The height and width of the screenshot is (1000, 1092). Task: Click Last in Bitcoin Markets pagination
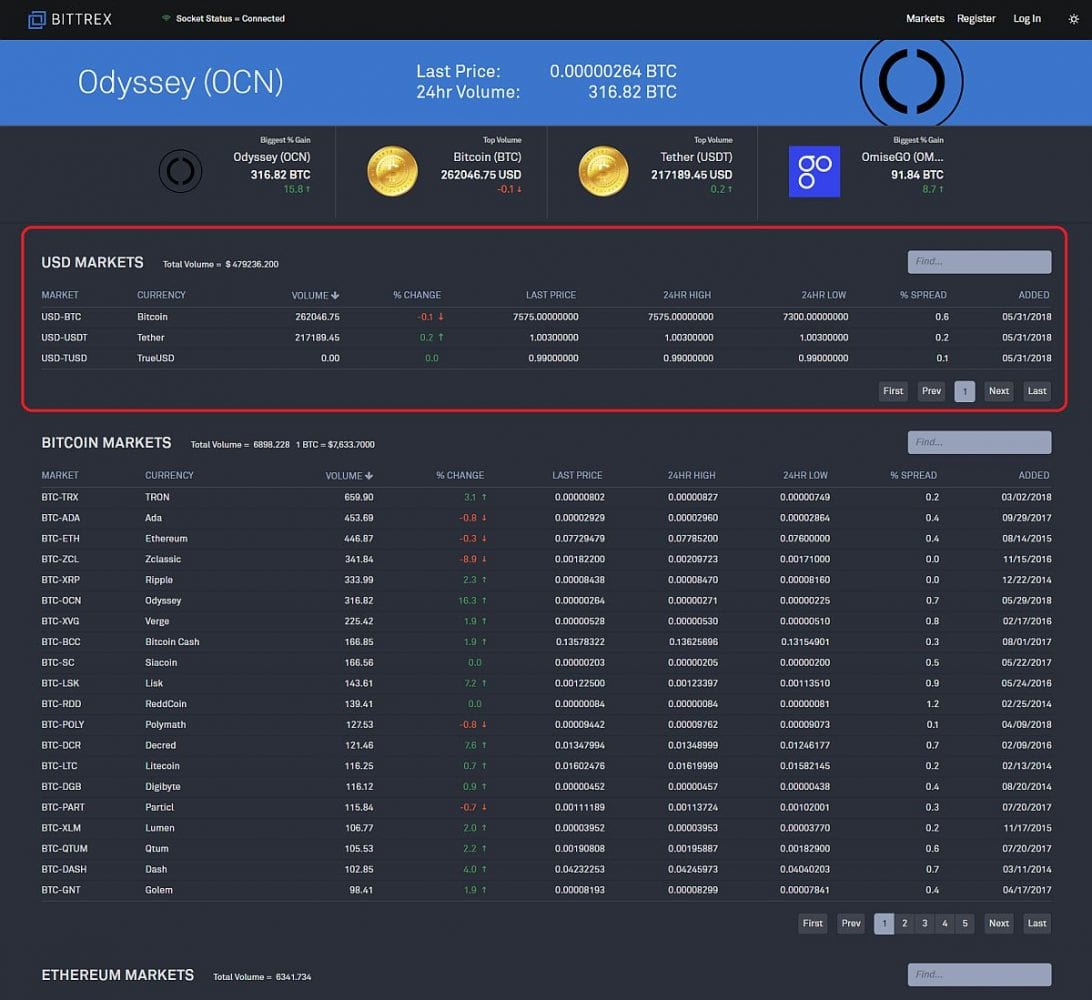pos(1037,923)
